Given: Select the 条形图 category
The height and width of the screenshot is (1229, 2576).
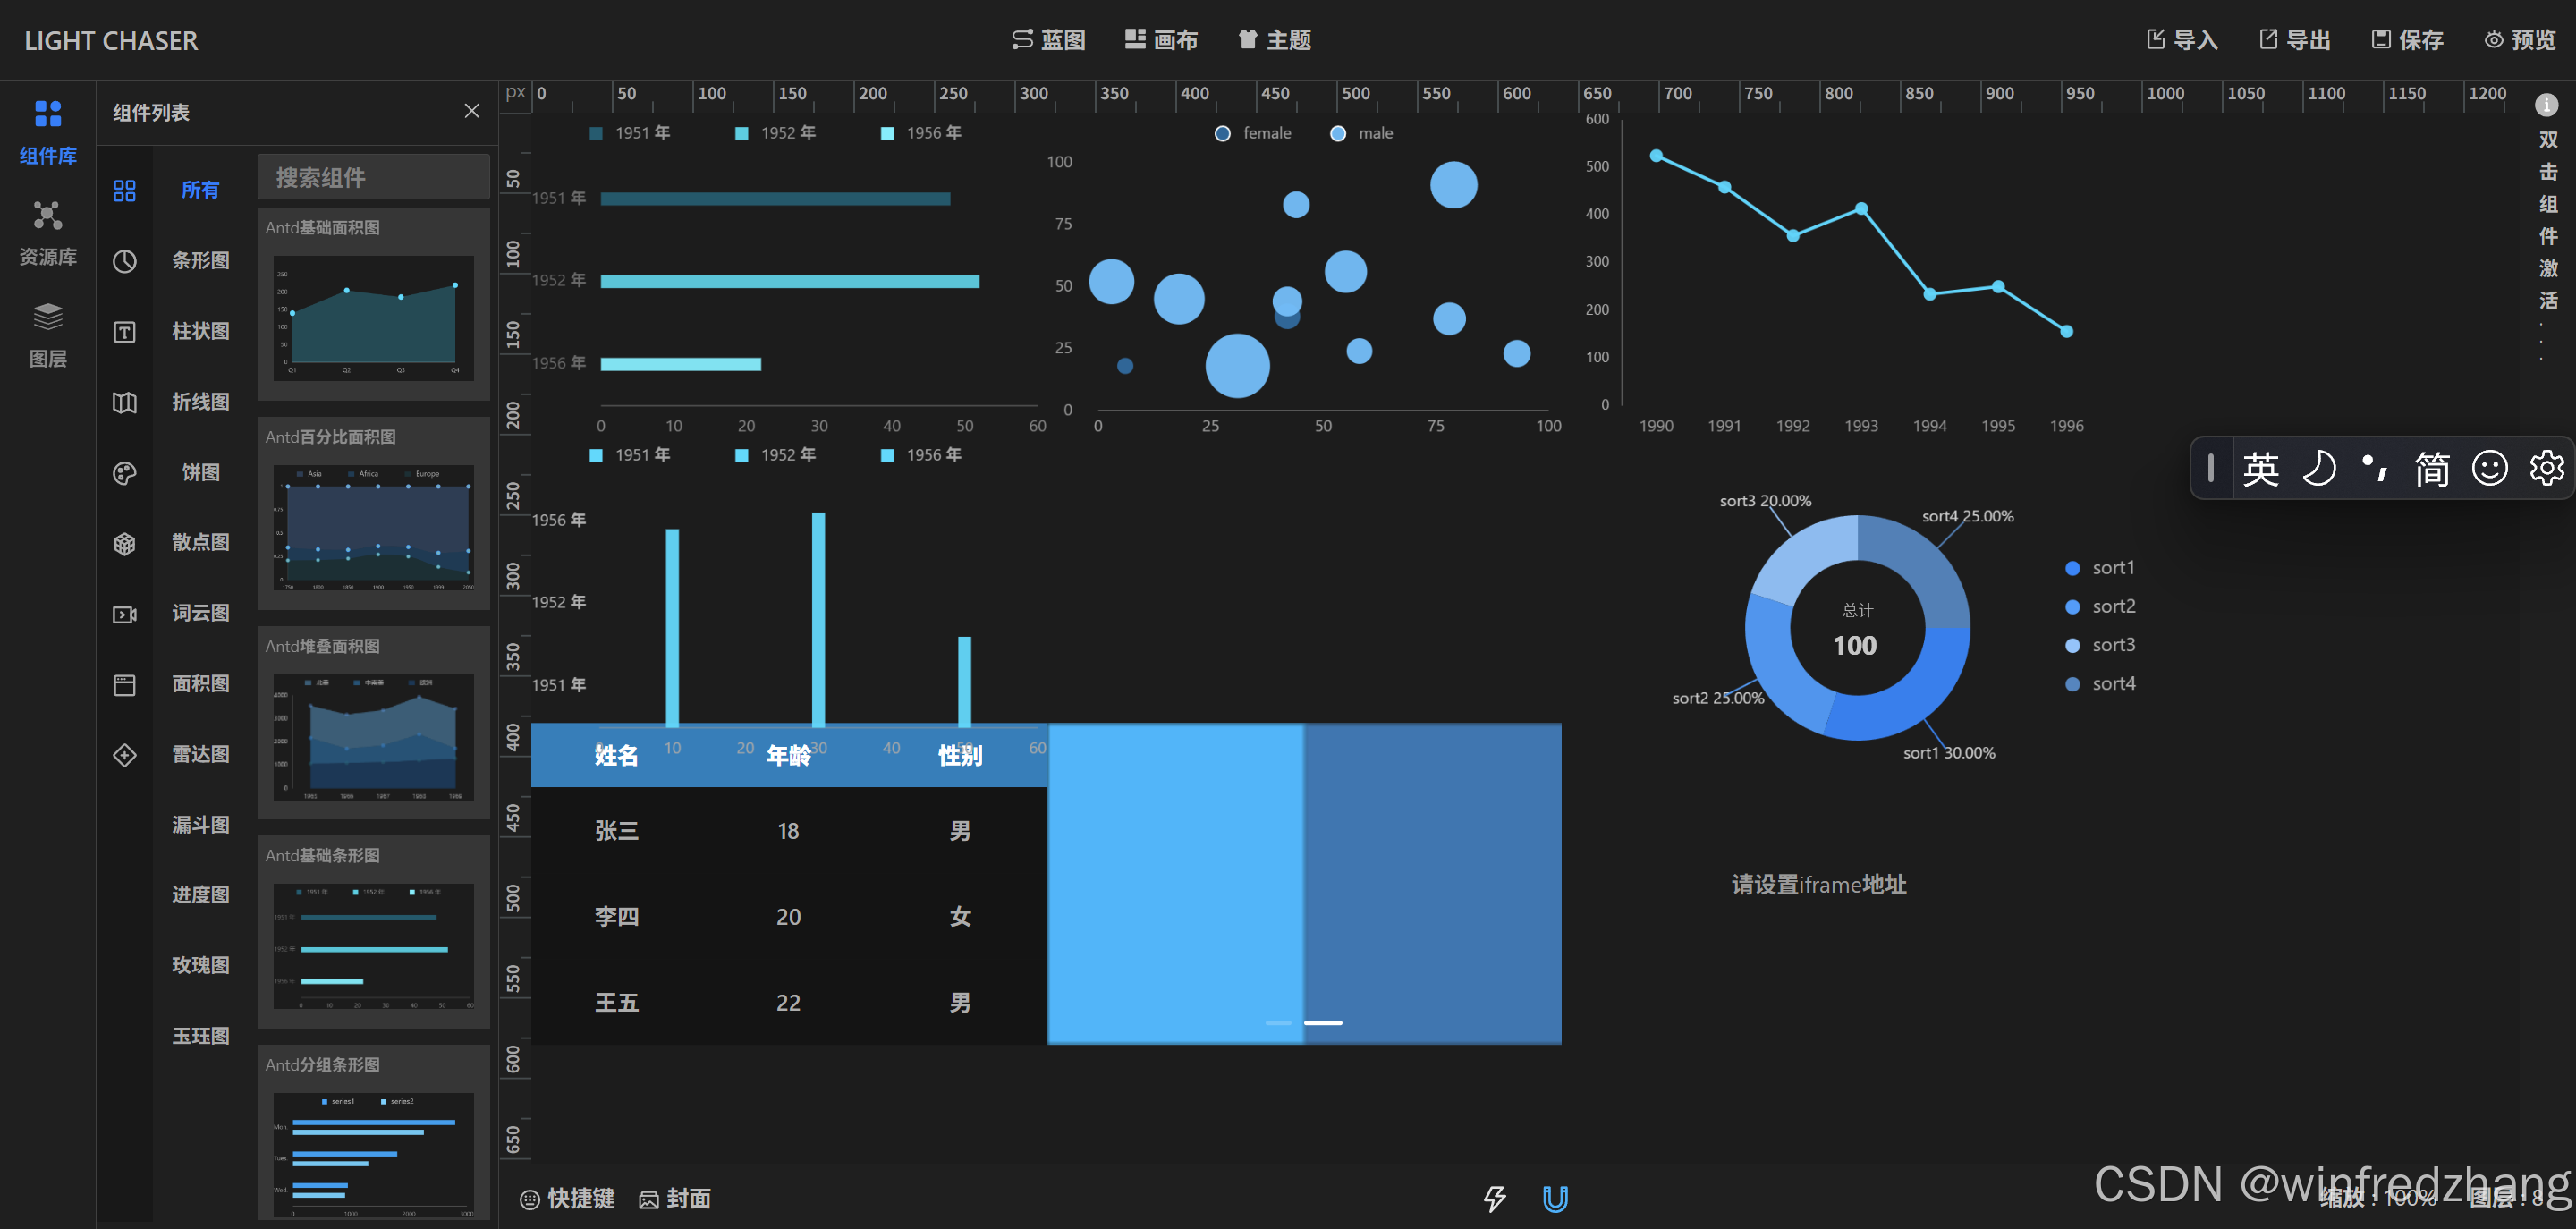Looking at the screenshot, I should pos(200,261).
